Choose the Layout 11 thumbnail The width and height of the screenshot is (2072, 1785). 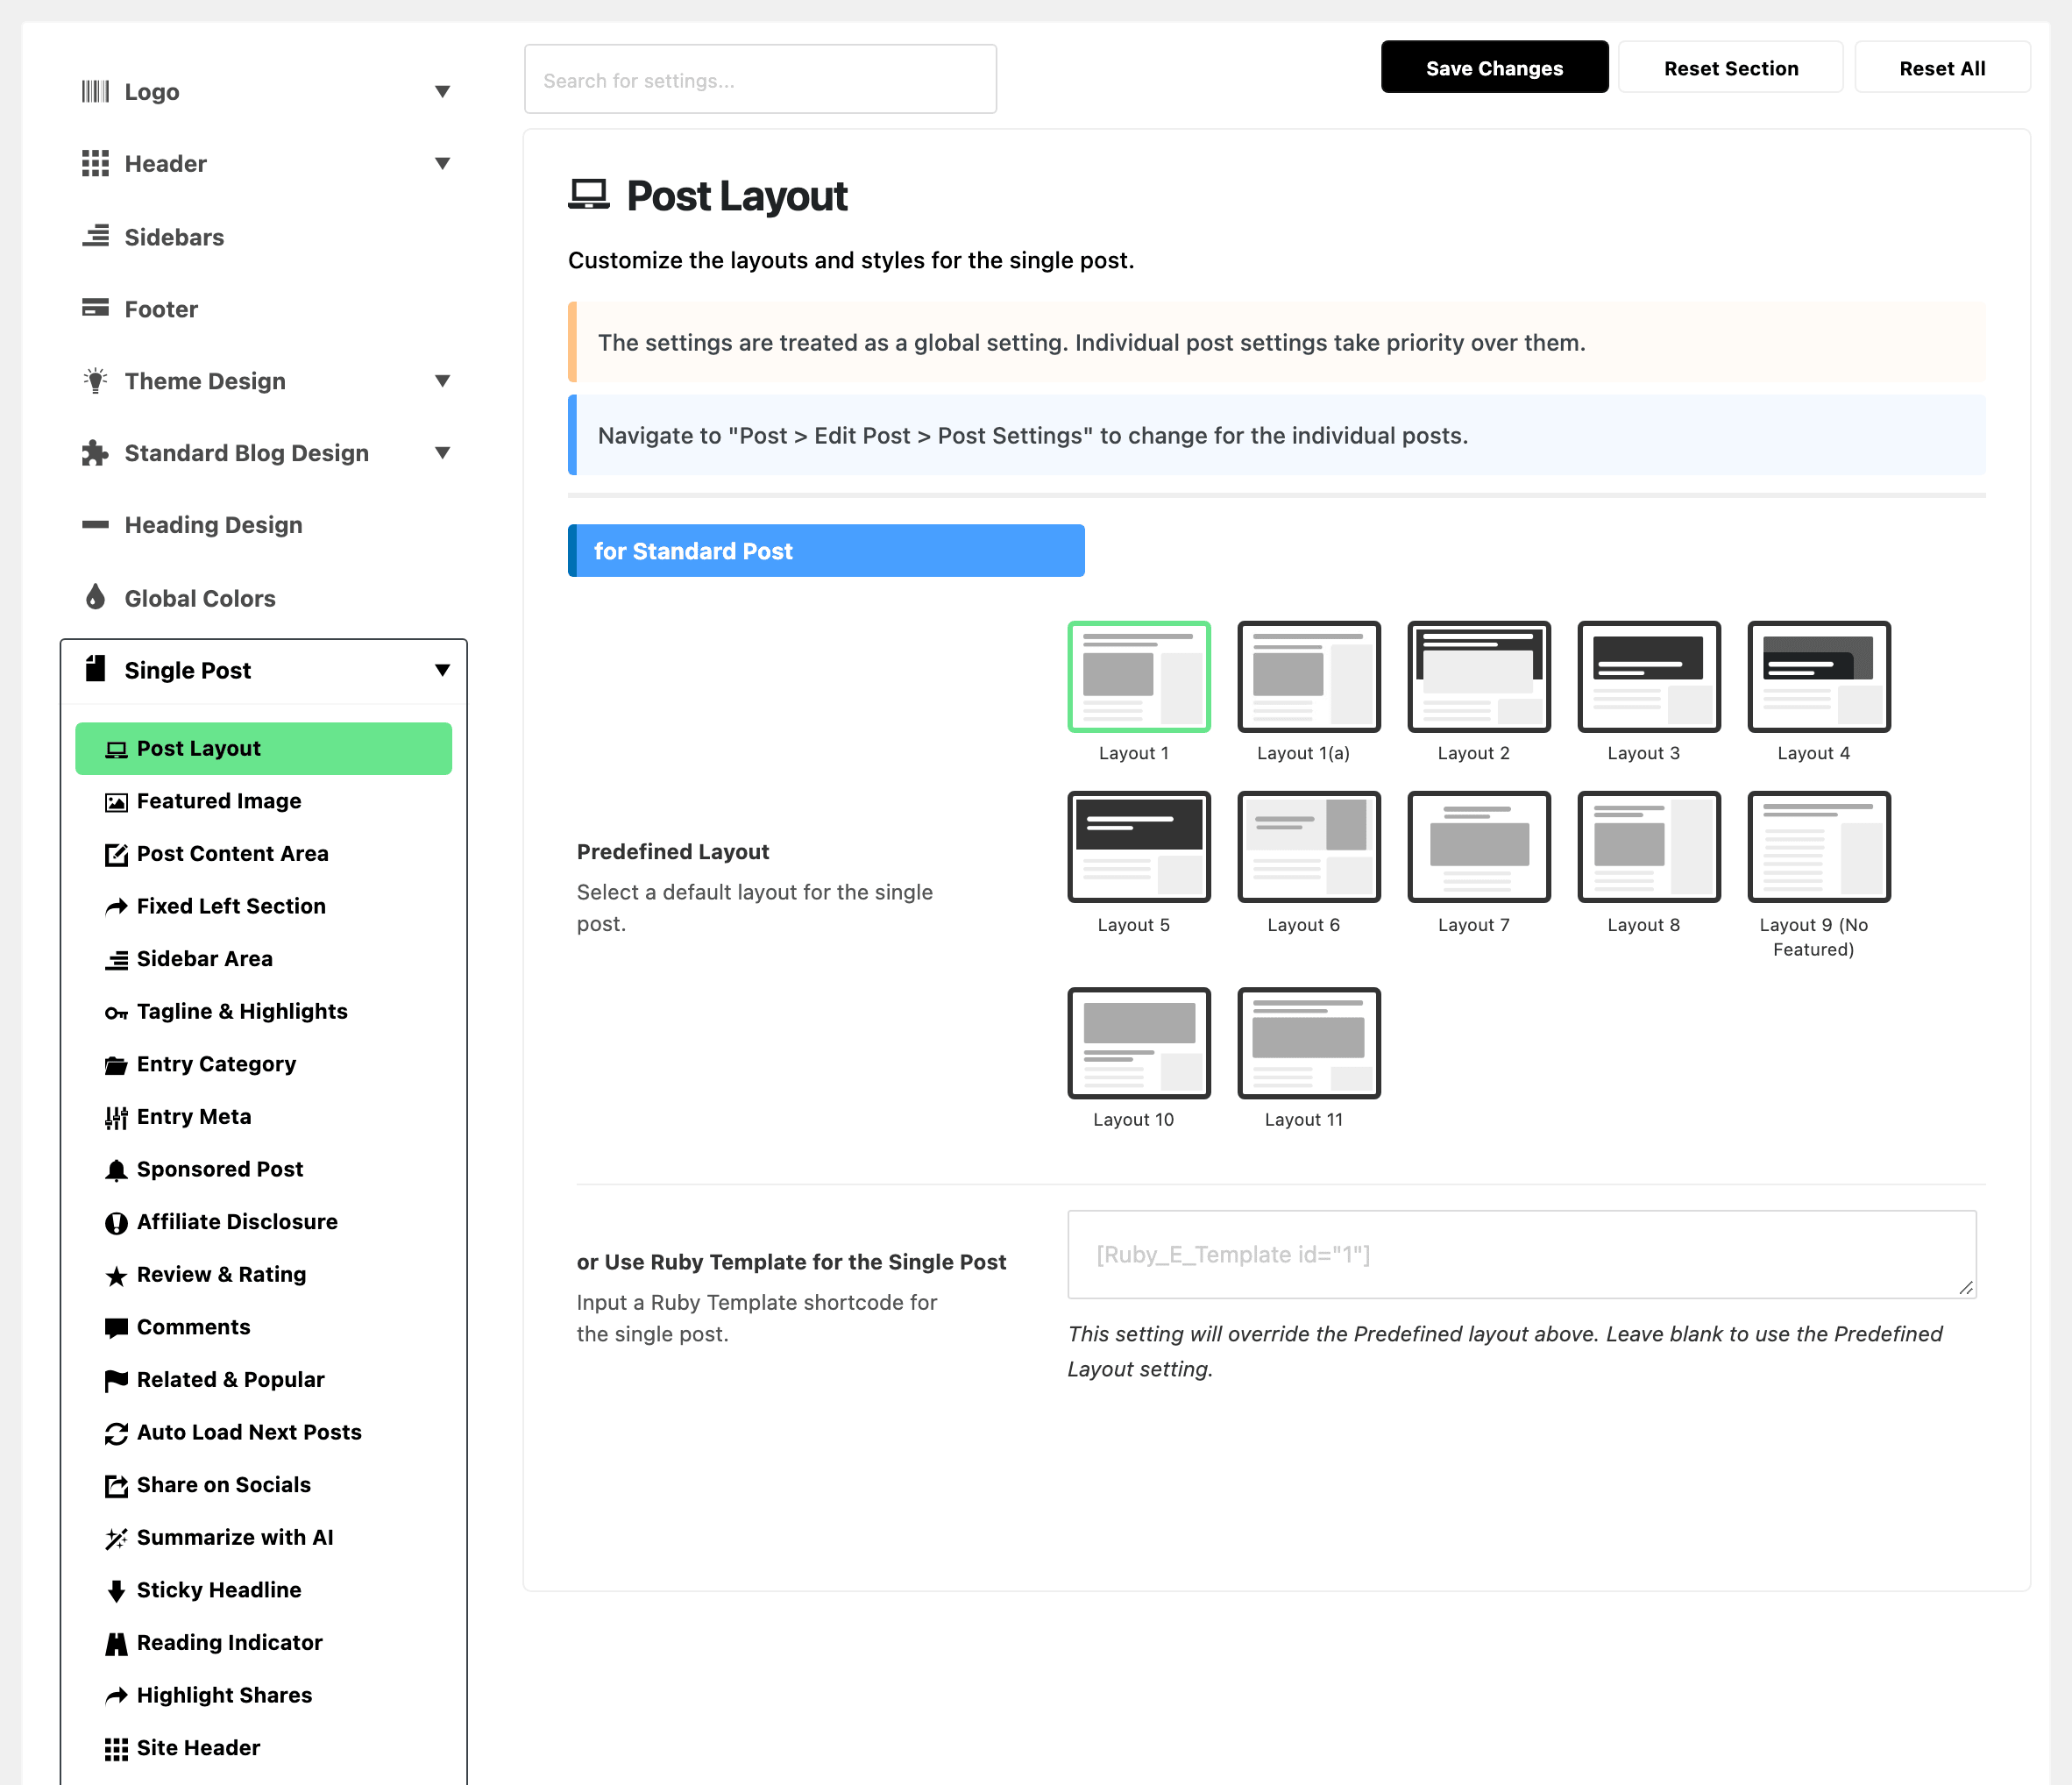[1309, 1043]
